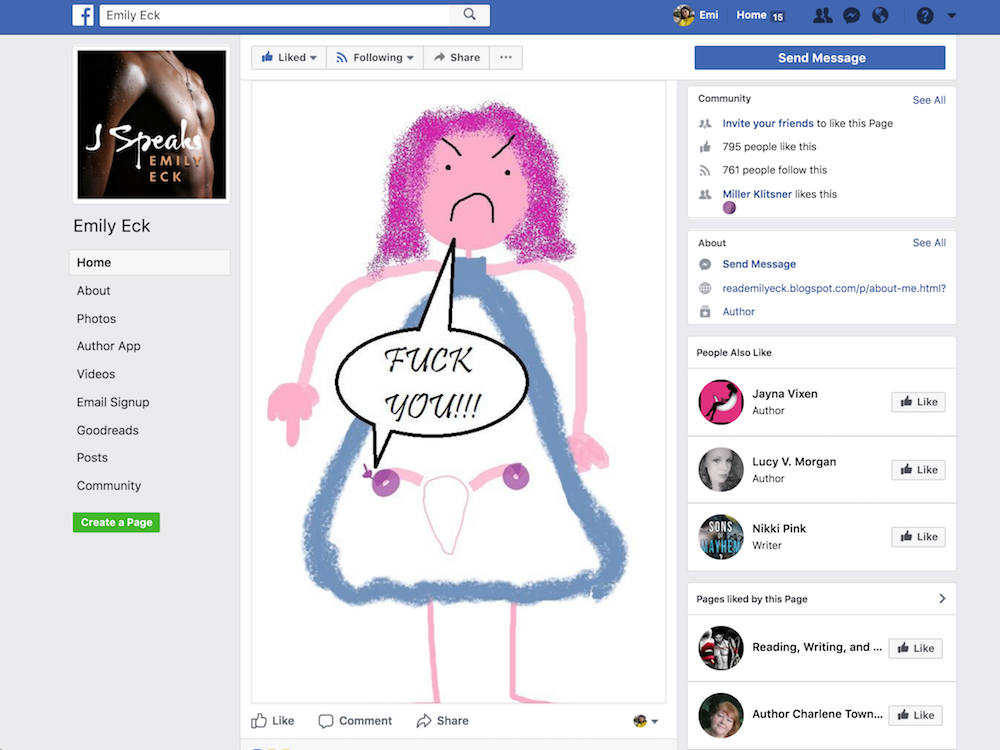Screen dimensions: 1000x750
Task: Open Nikki Pink page avatar
Action: 721,537
